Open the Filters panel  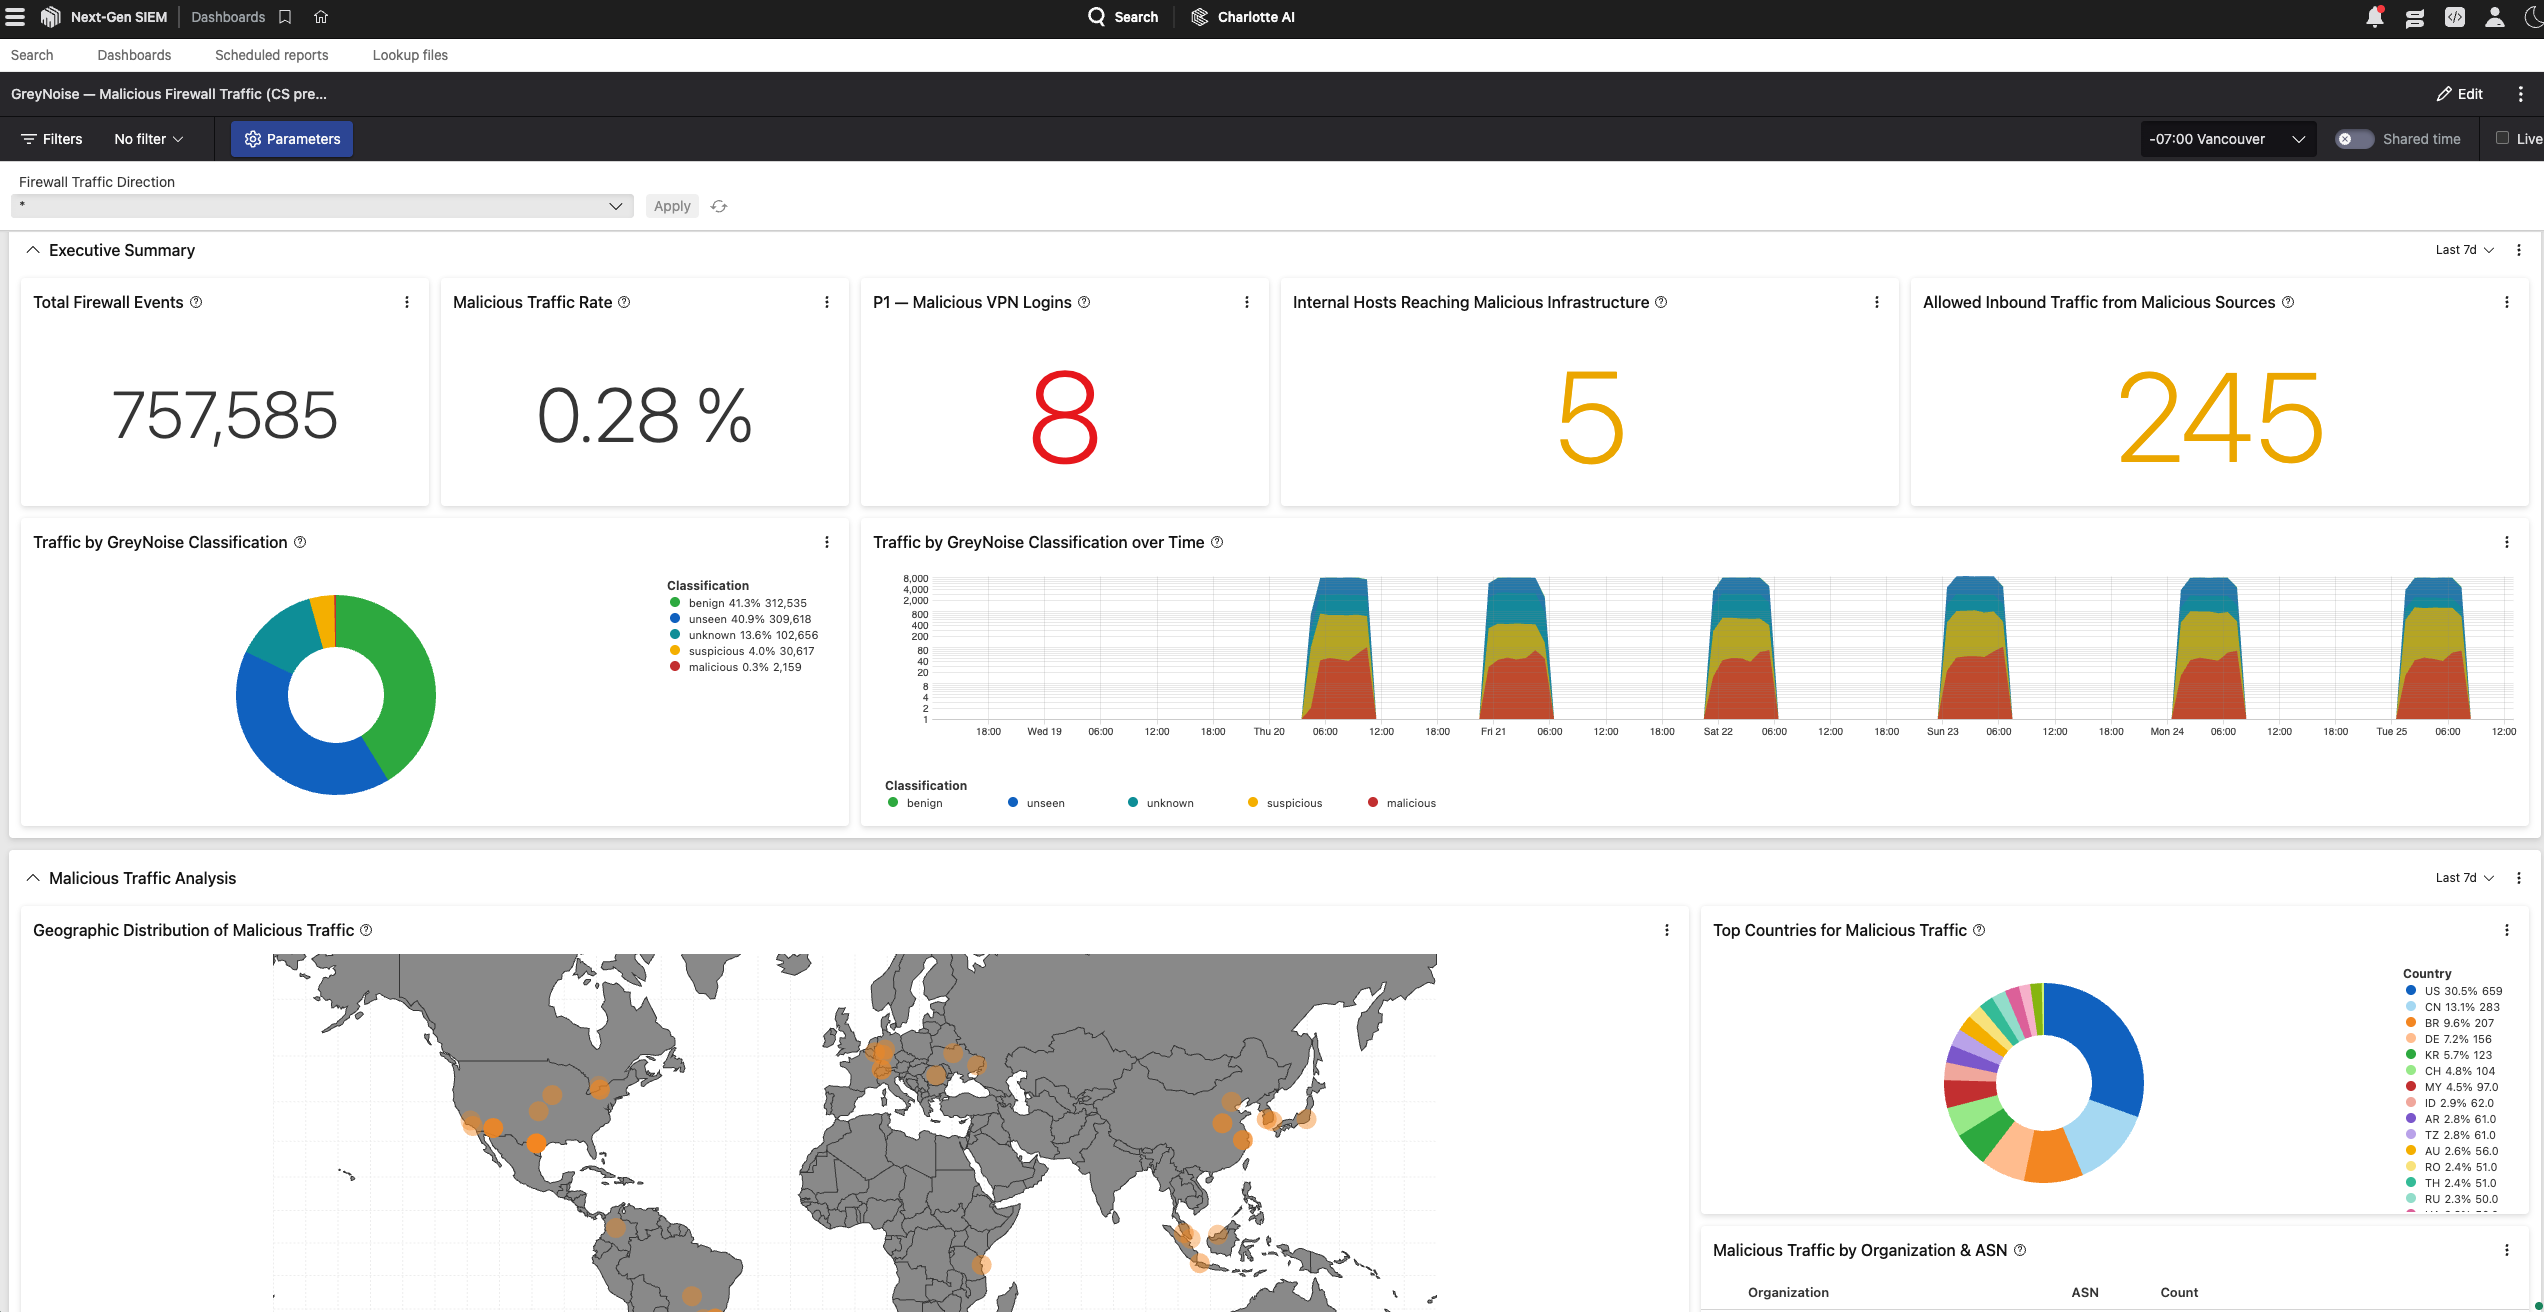pos(52,139)
